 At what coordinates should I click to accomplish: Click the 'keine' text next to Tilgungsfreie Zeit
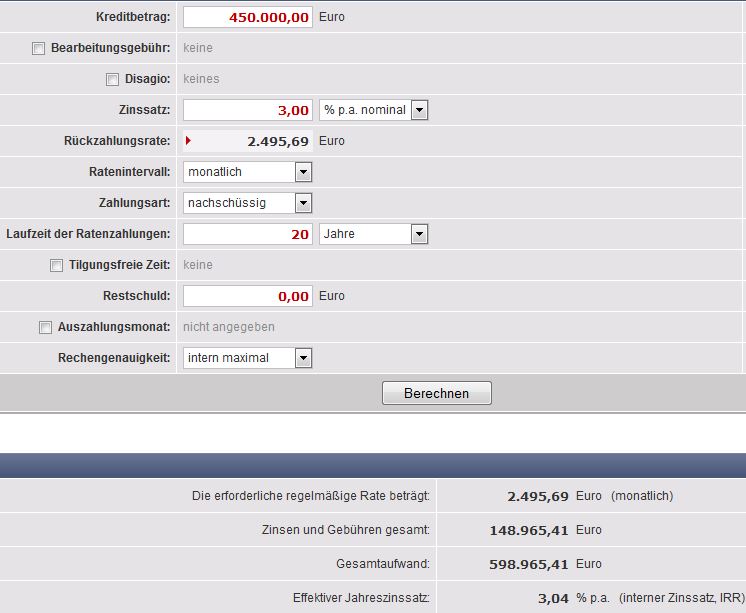[198, 265]
